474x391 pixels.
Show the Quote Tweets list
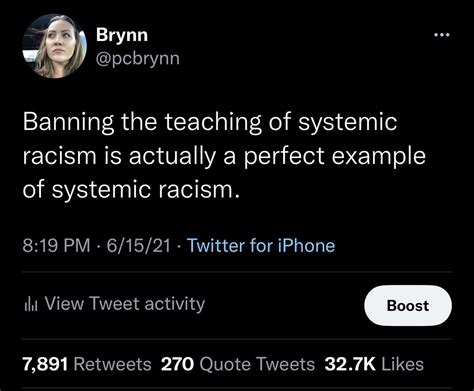pyautogui.click(x=257, y=364)
